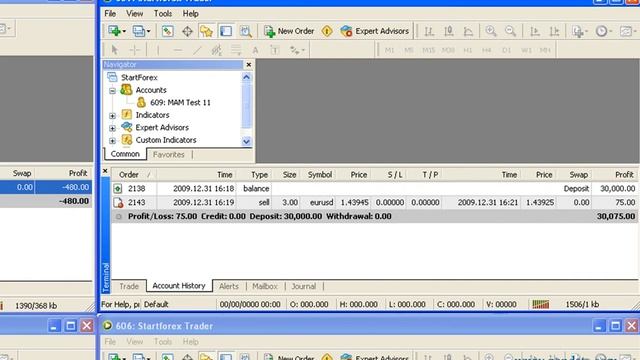Expand the Indicators node in Navigator
Viewport: 640px width, 360px height.
point(112,116)
